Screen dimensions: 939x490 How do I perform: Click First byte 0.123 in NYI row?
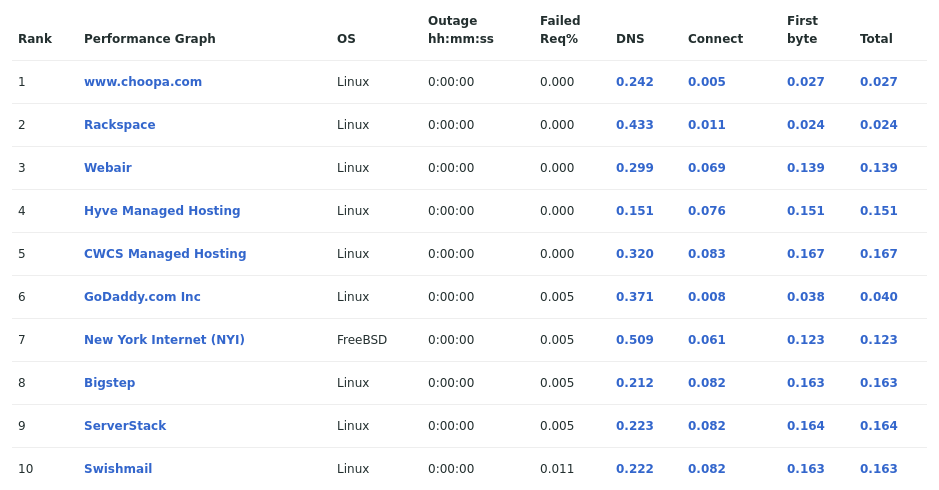pos(805,340)
